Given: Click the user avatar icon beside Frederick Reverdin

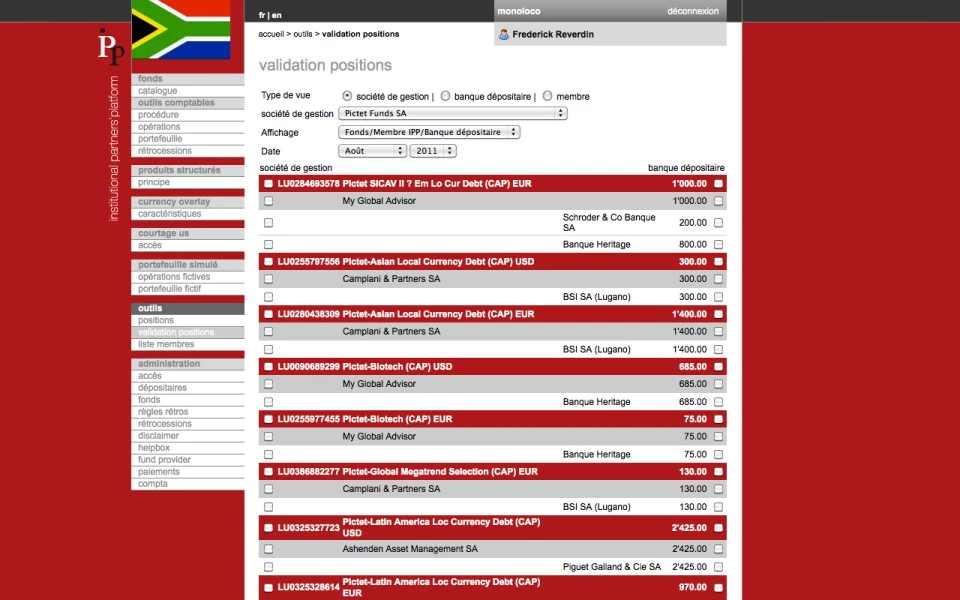Looking at the screenshot, I should (504, 35).
